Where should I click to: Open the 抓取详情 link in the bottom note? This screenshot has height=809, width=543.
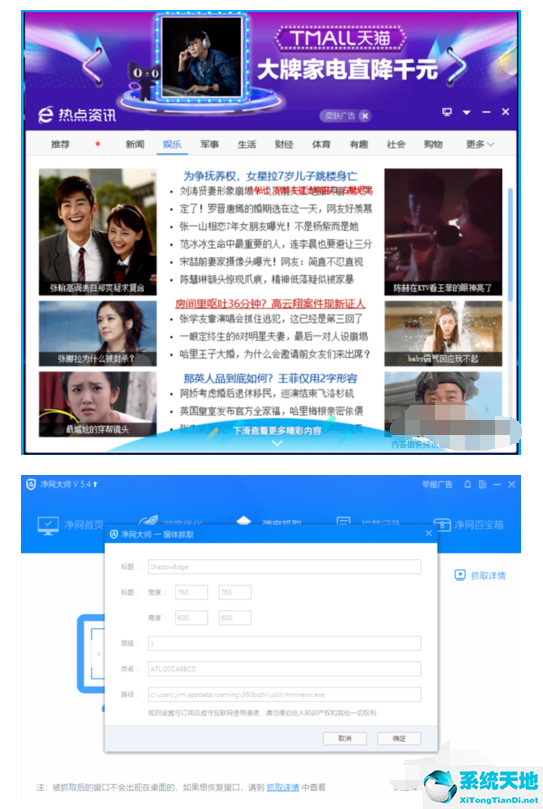[x=282, y=787]
